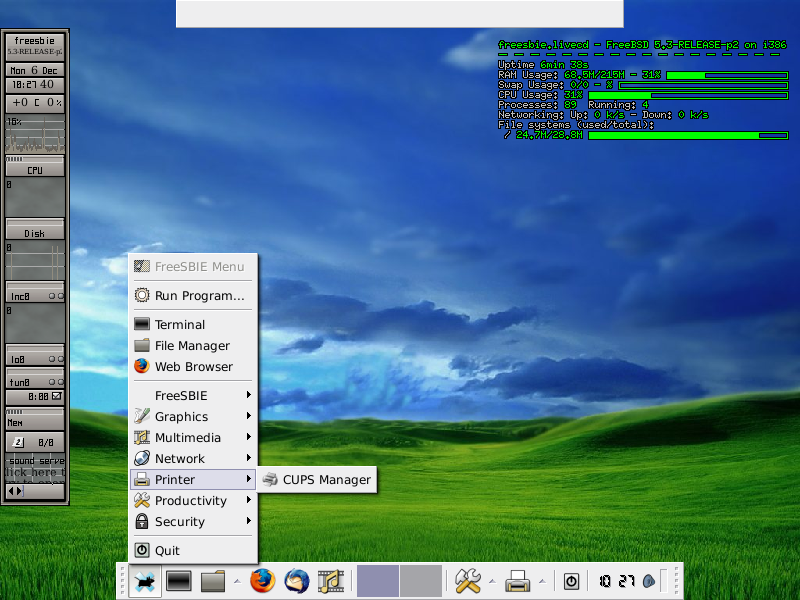
Task: Click the 10:27 clock display in GKrellM
Action: 35,85
